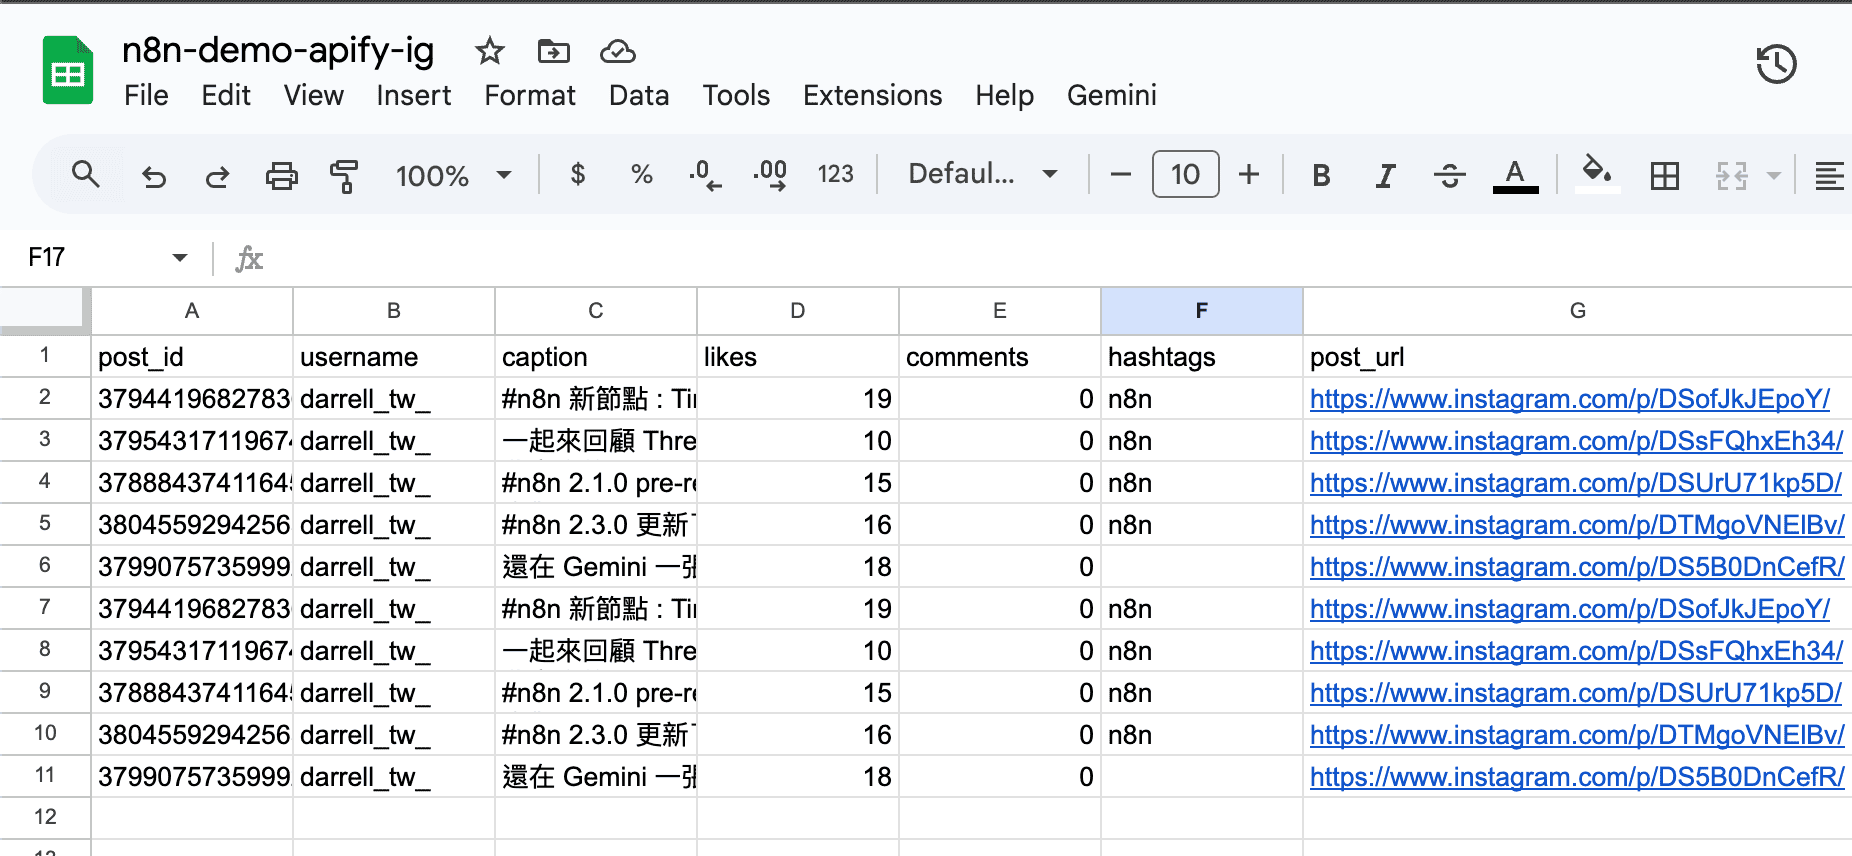This screenshot has width=1852, height=856.
Task: Open the Format menu
Action: point(530,96)
